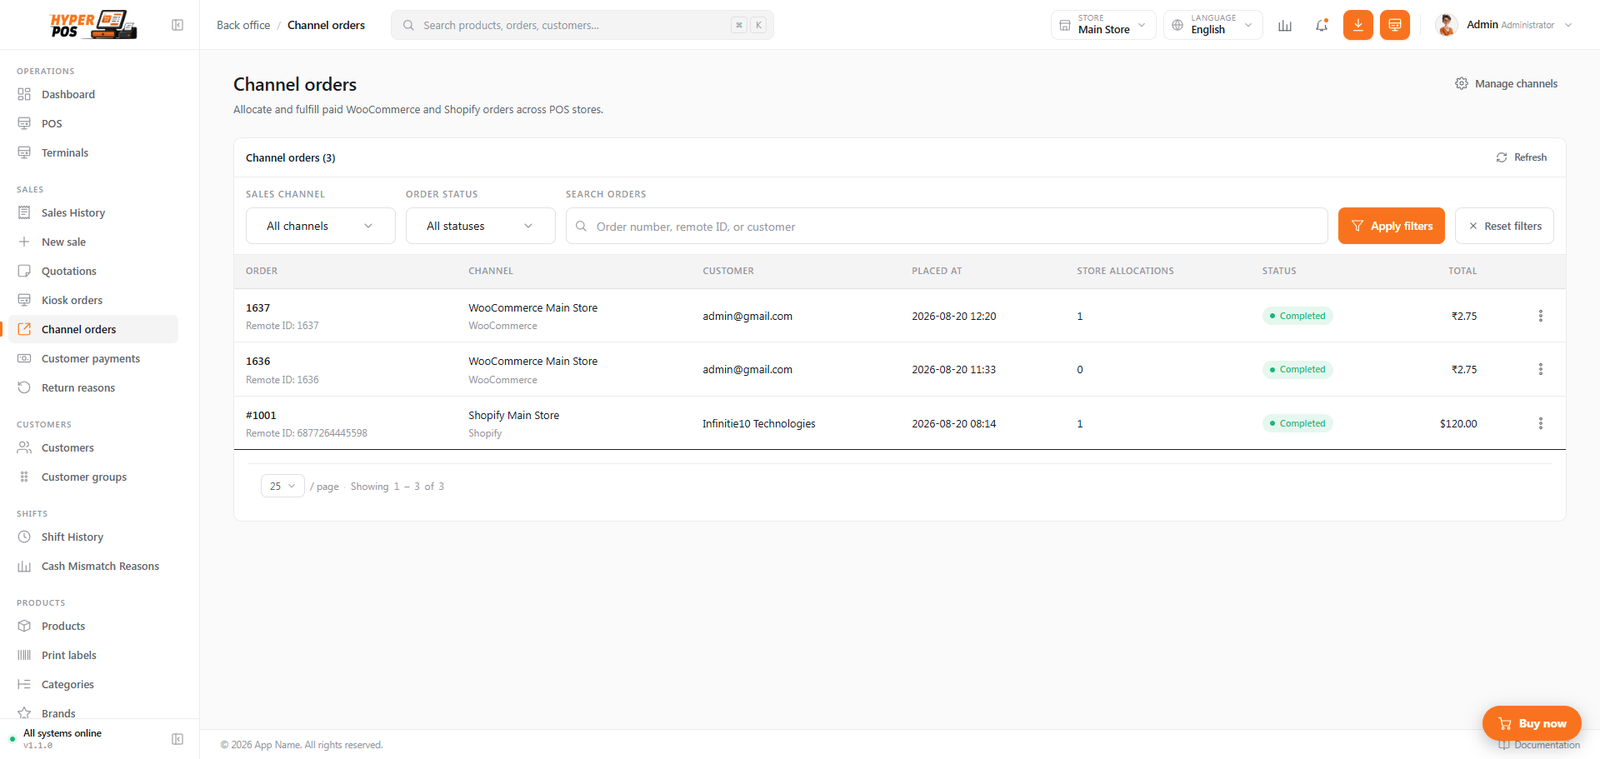This screenshot has height=759, width=1600.
Task: Open the Sales Channel dropdown
Action: pos(320,226)
